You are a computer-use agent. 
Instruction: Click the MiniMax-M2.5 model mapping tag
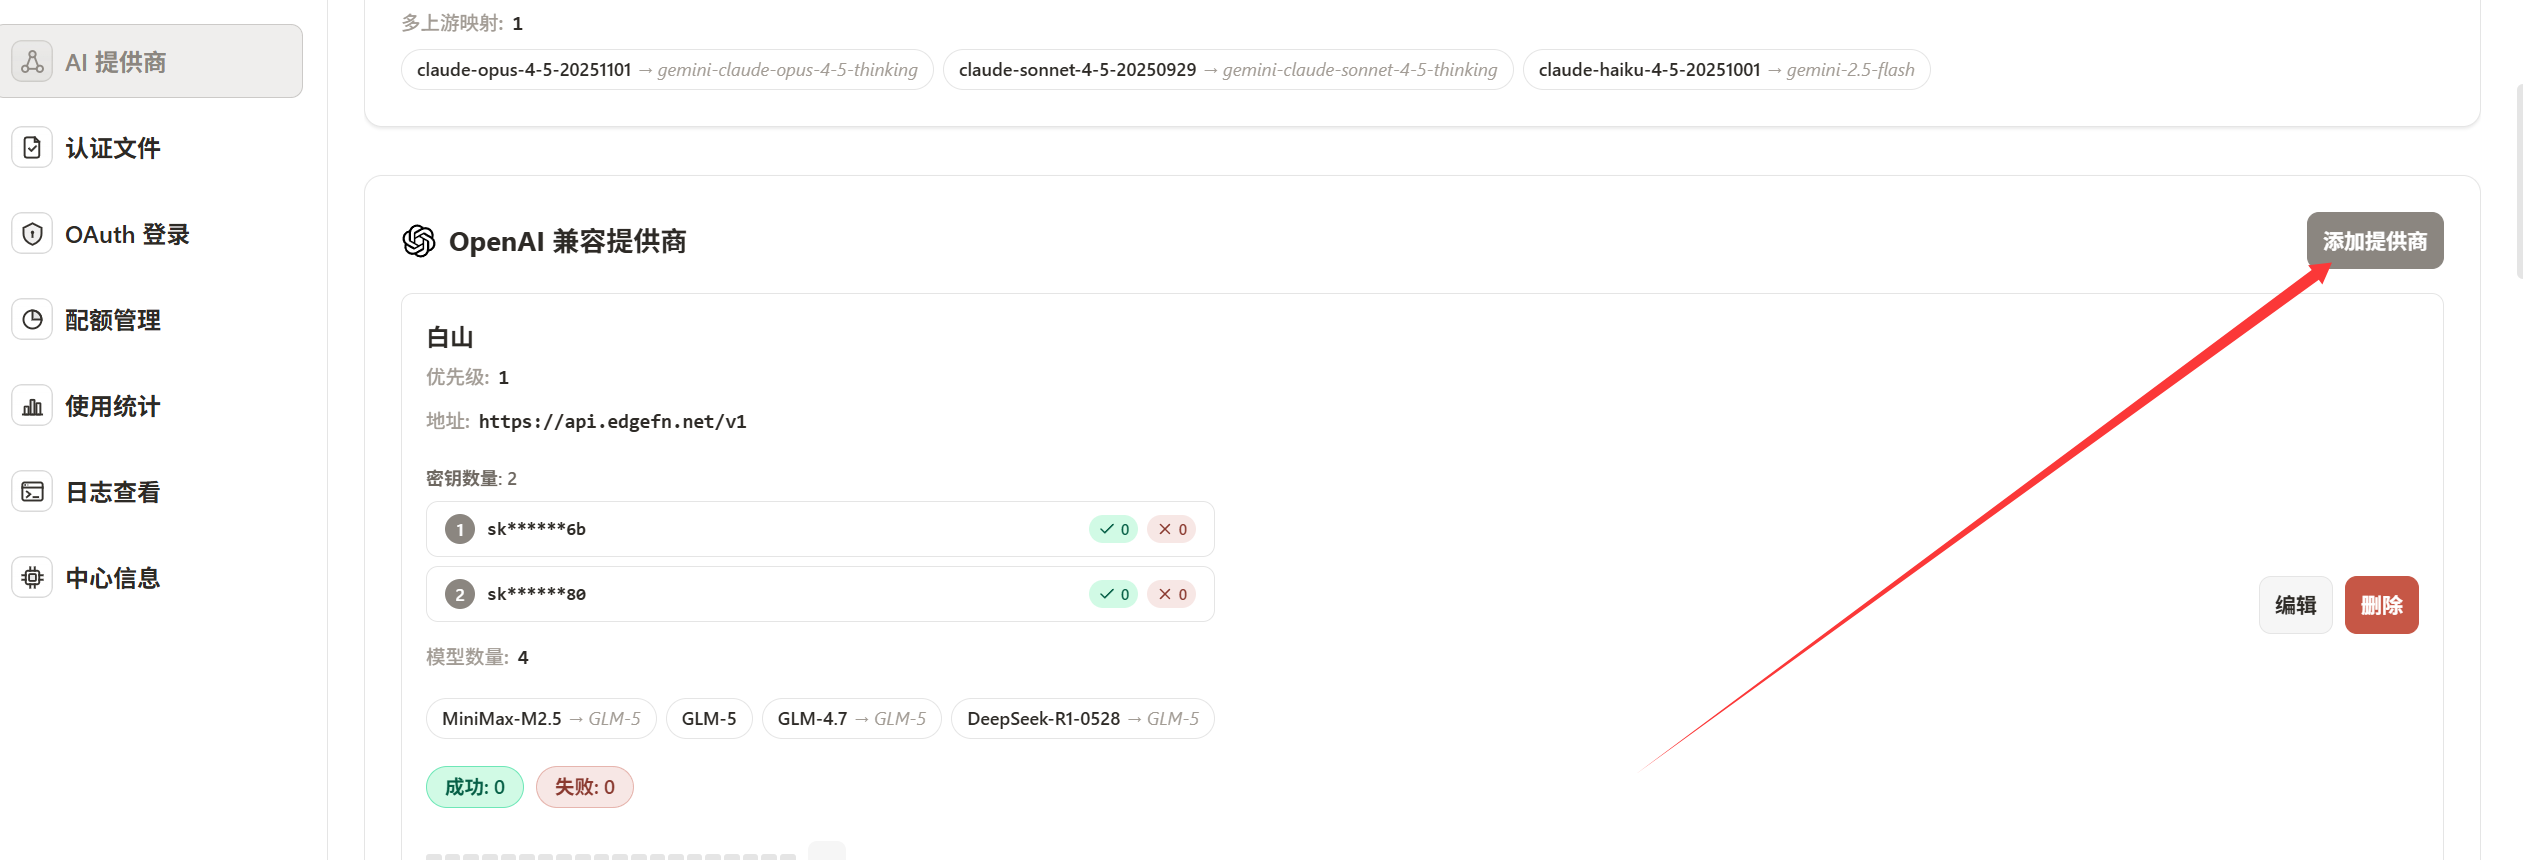(x=540, y=719)
